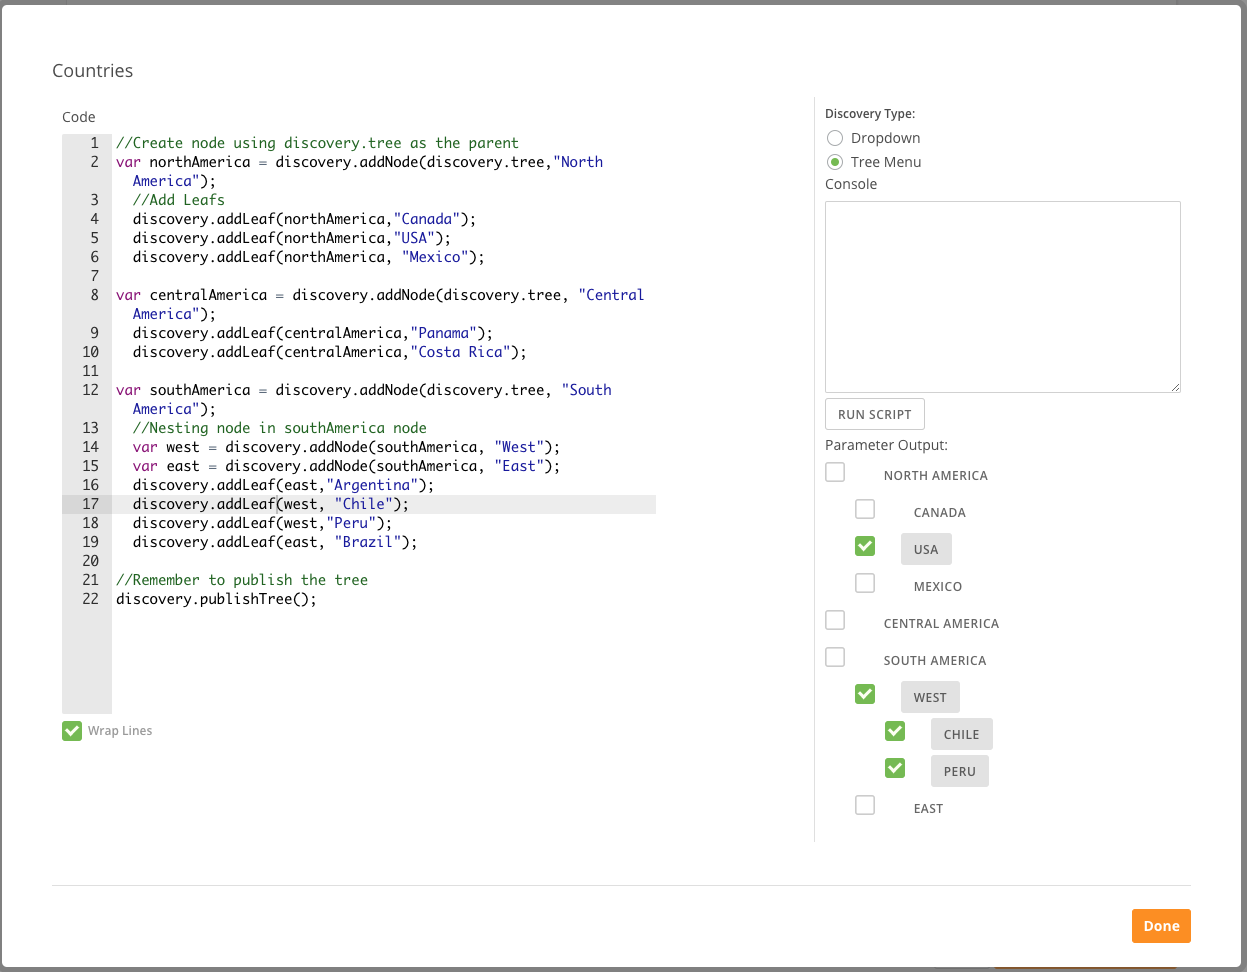Check the SOUTH AMERICA checkbox
1247x972 pixels.
(x=835, y=657)
